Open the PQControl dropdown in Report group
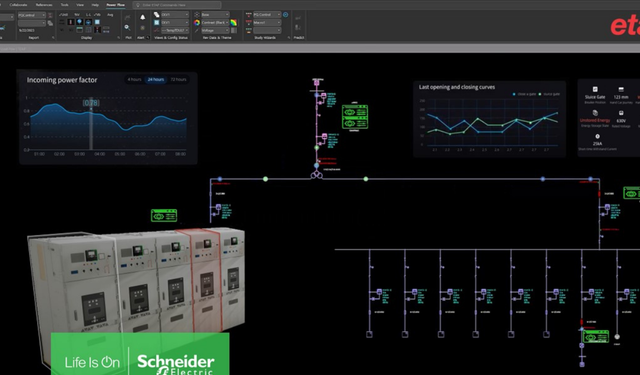The image size is (640, 375). click(32, 15)
